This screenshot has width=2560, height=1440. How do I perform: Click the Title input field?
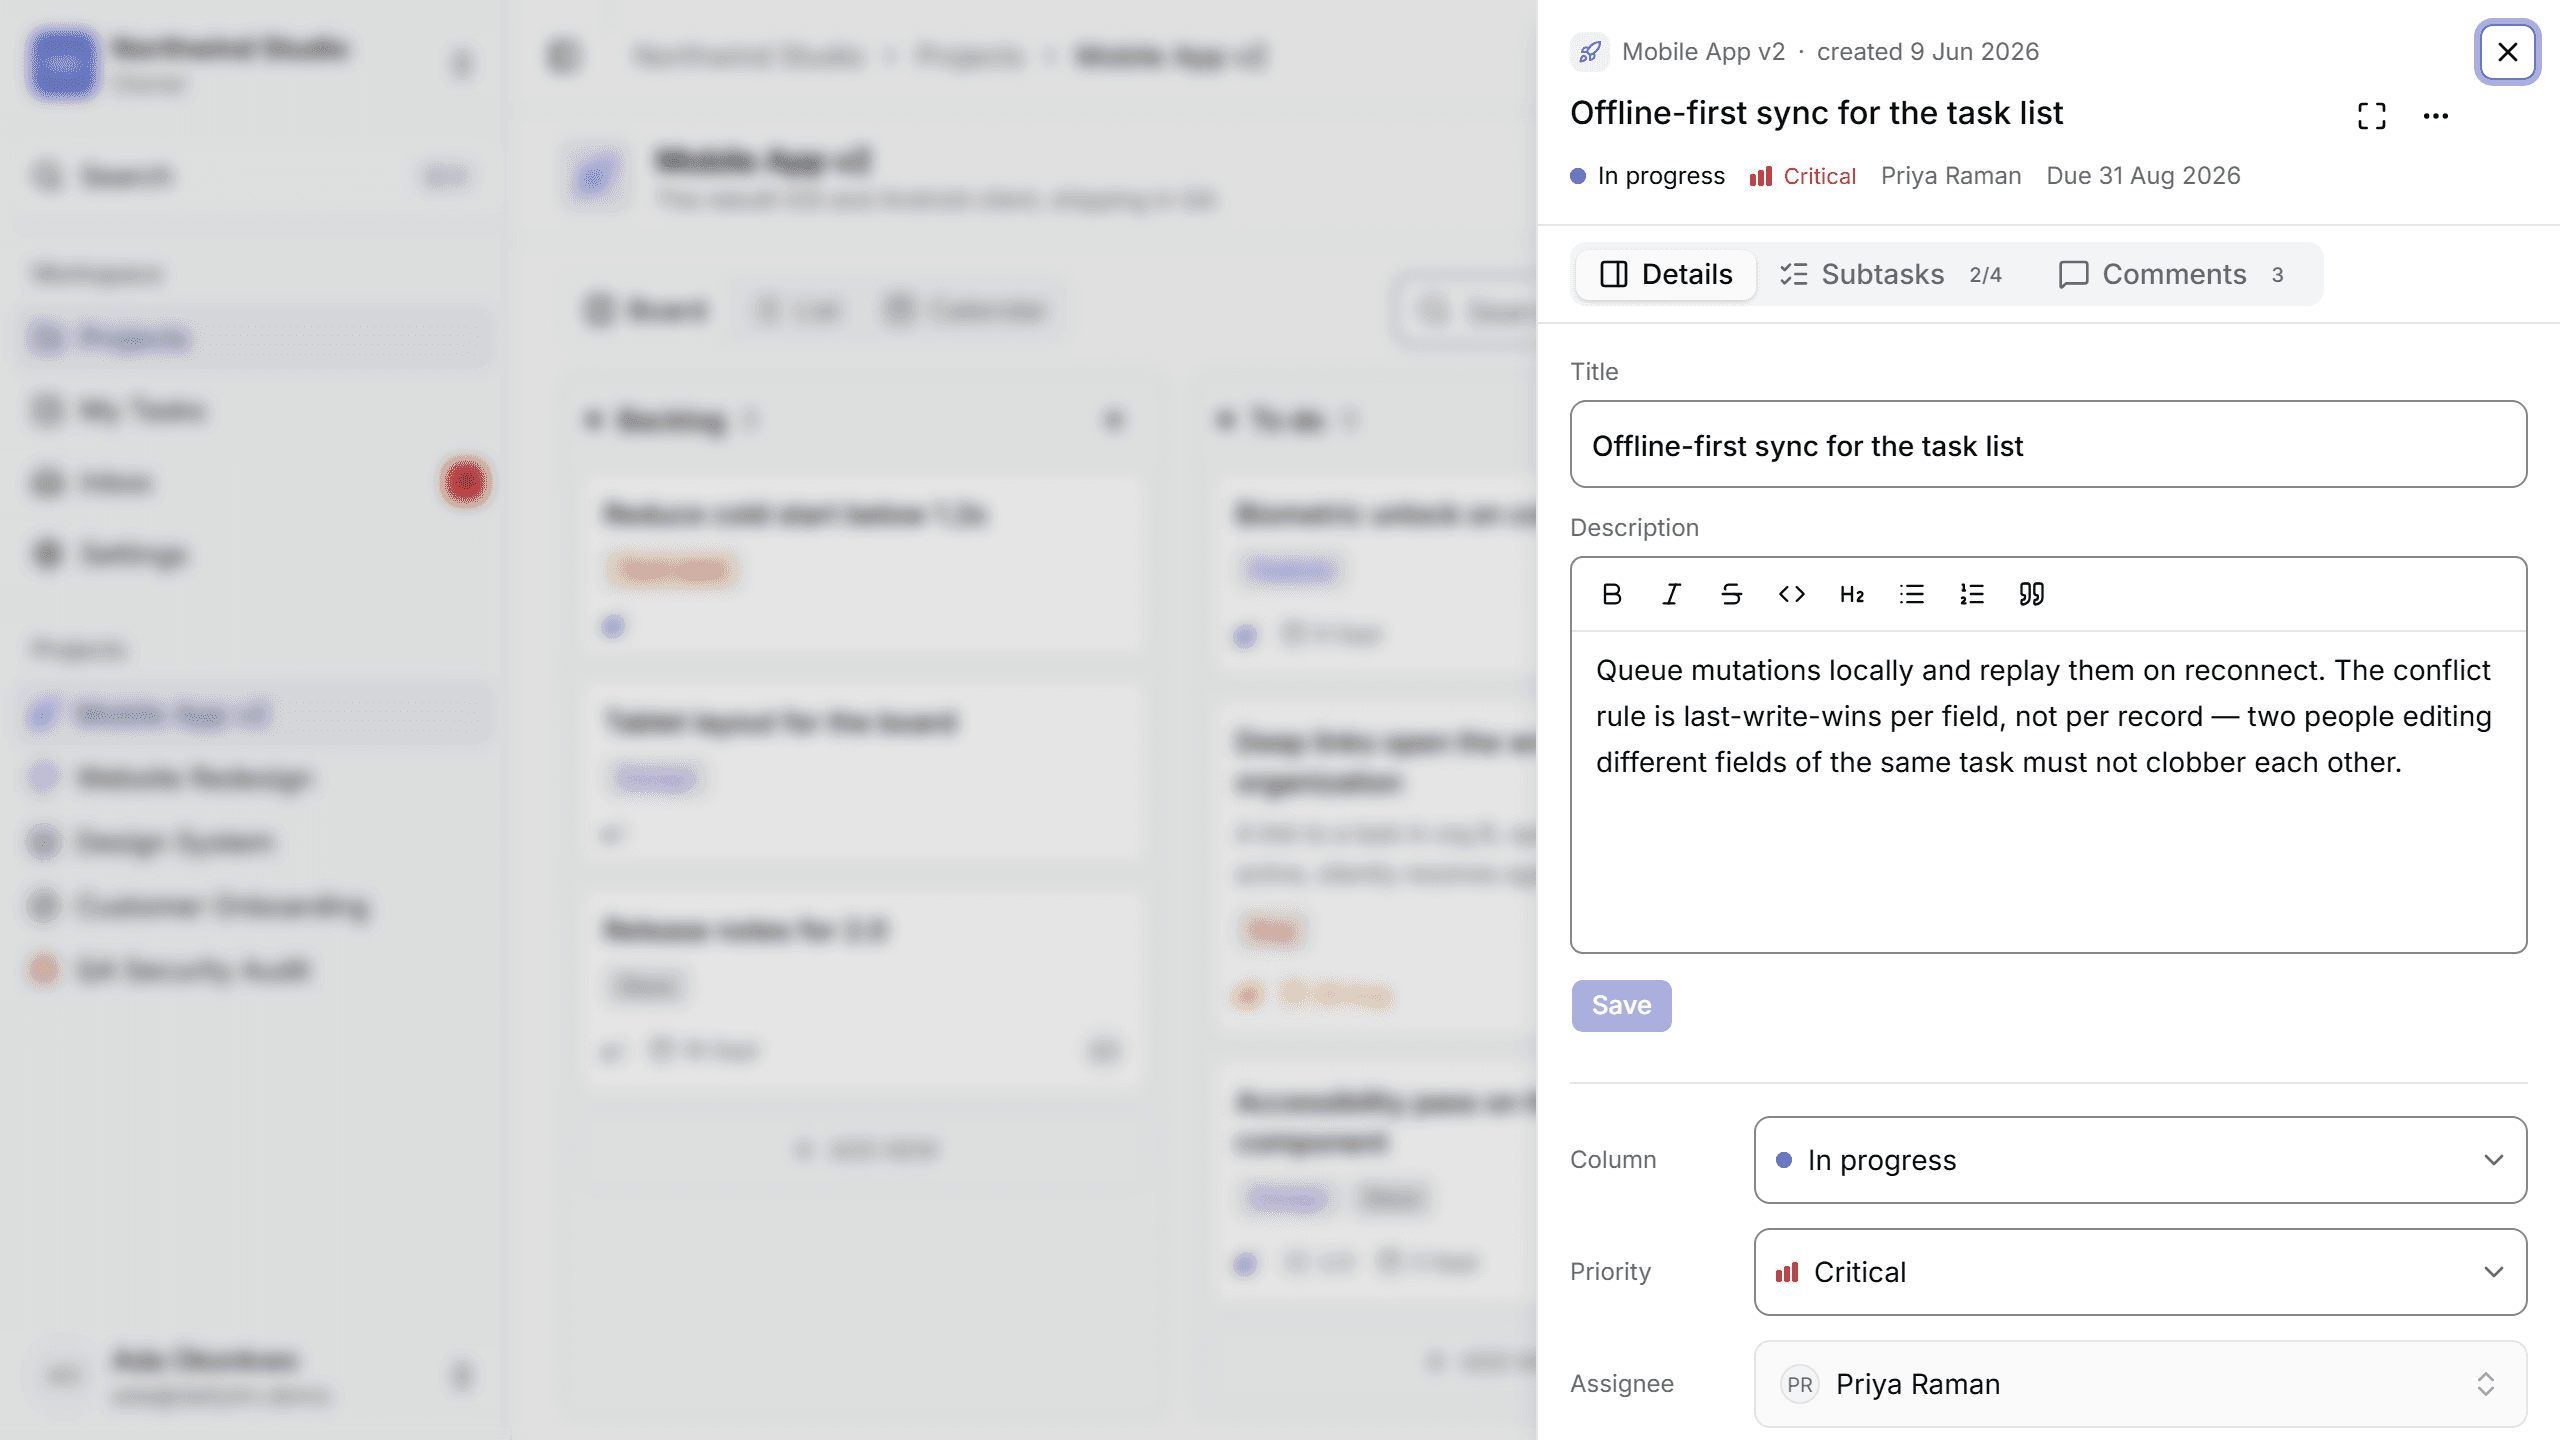[x=2048, y=444]
